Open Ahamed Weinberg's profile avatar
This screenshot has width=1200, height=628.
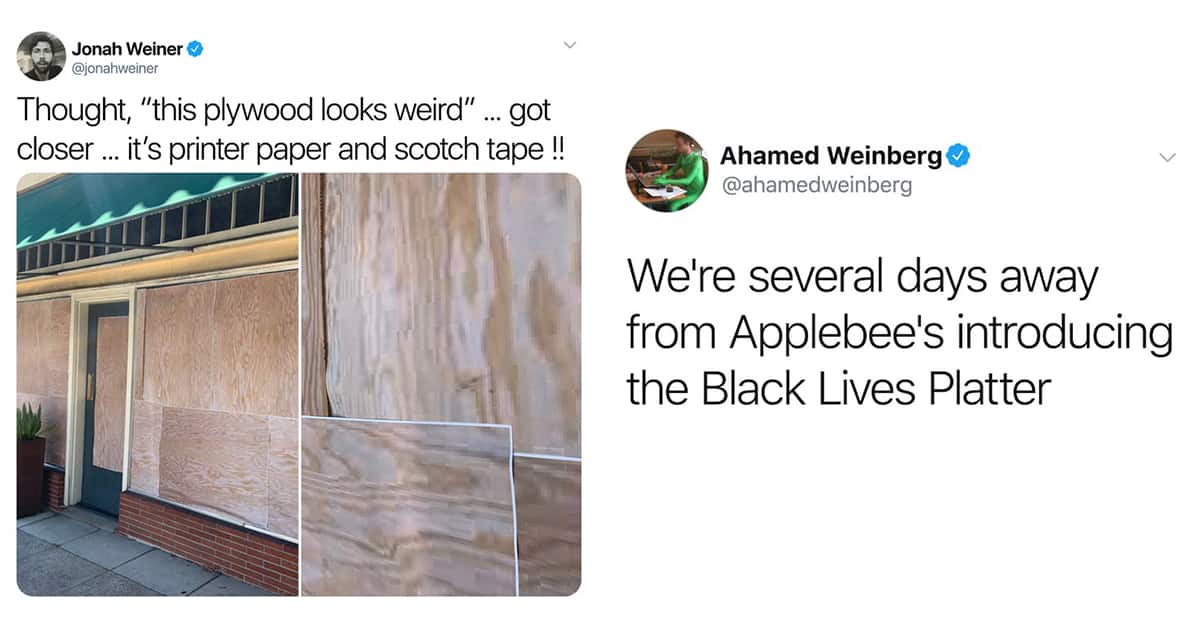[x=667, y=170]
